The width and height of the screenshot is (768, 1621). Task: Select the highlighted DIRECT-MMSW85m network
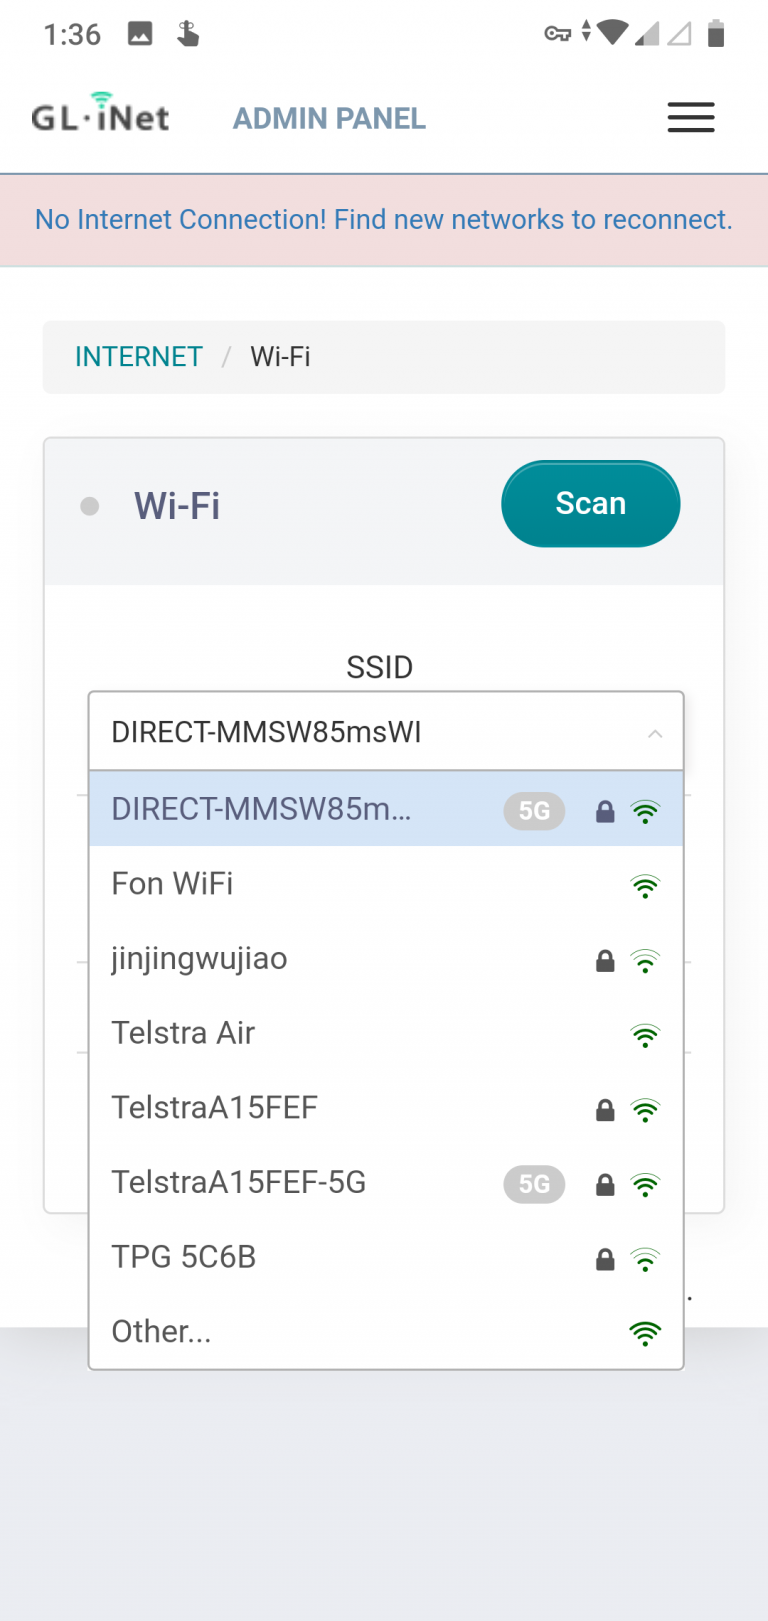[262, 809]
